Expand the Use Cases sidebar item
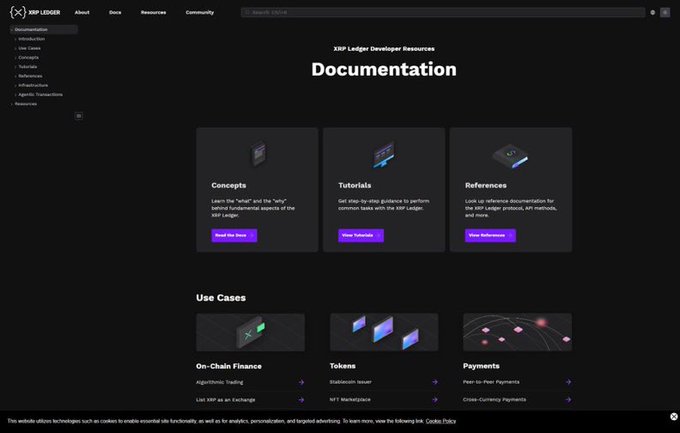The width and height of the screenshot is (680, 433). [29, 48]
